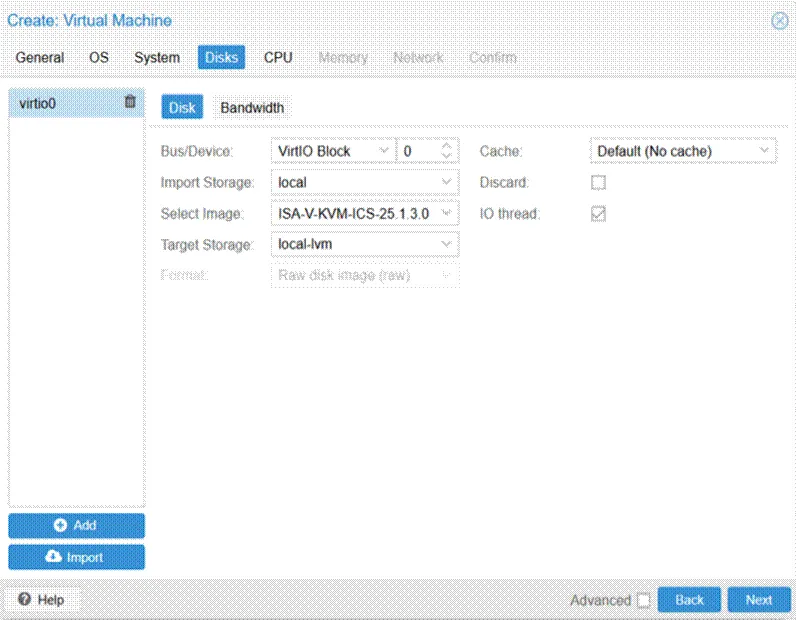Click the Help question mark button
This screenshot has height=620, width=796.
pos(42,600)
